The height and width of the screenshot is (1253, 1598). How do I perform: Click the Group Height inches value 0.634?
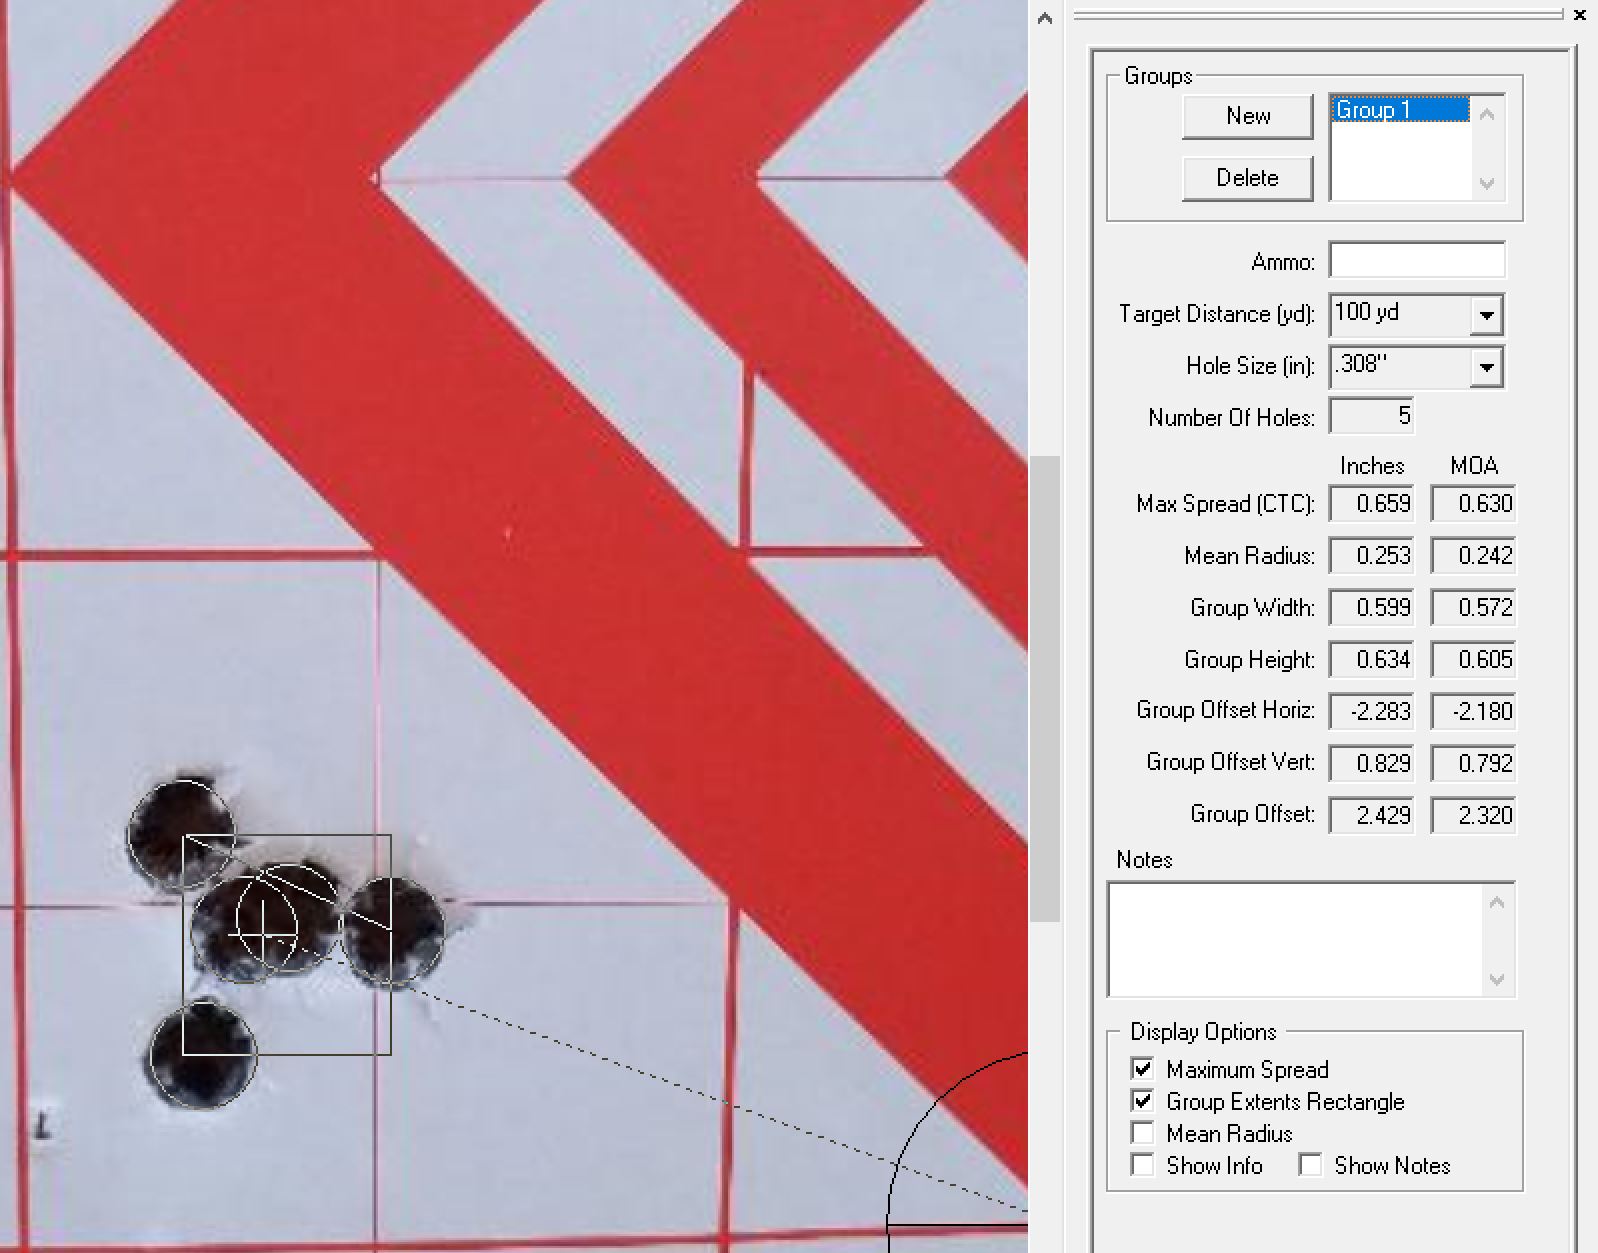[x=1372, y=659]
